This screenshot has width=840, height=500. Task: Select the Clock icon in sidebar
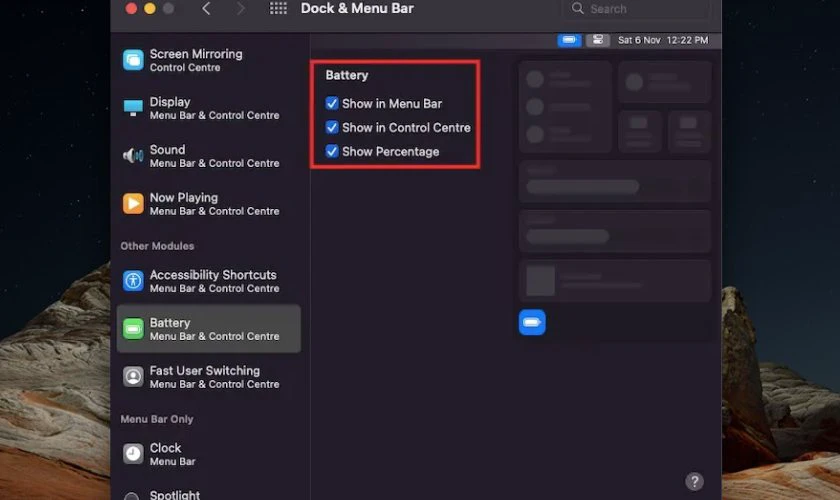(133, 454)
